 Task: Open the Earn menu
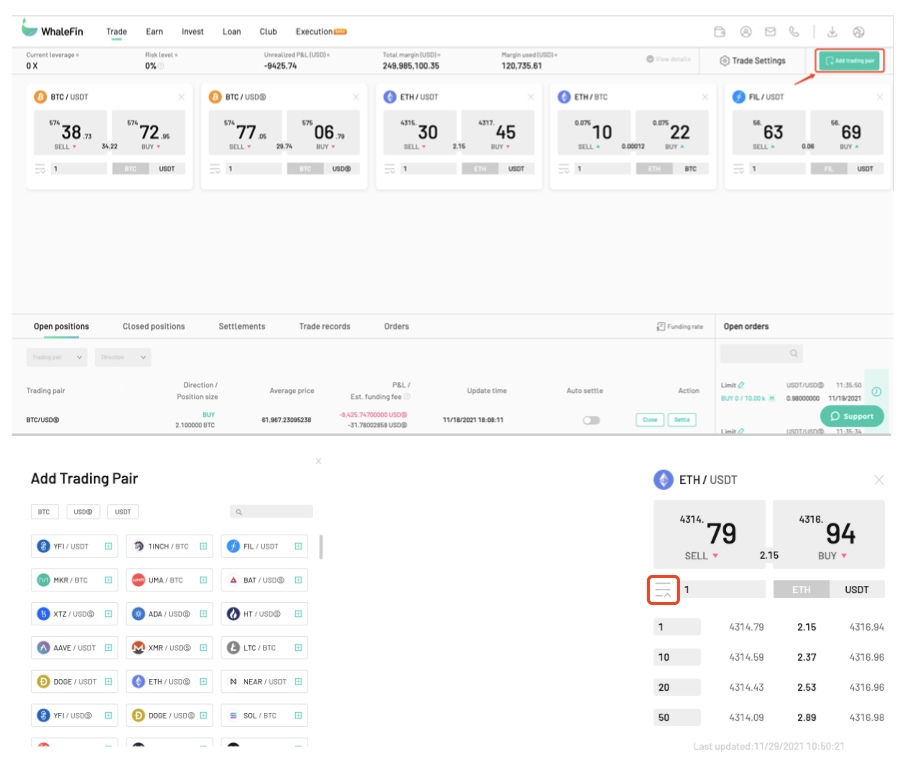click(x=154, y=32)
